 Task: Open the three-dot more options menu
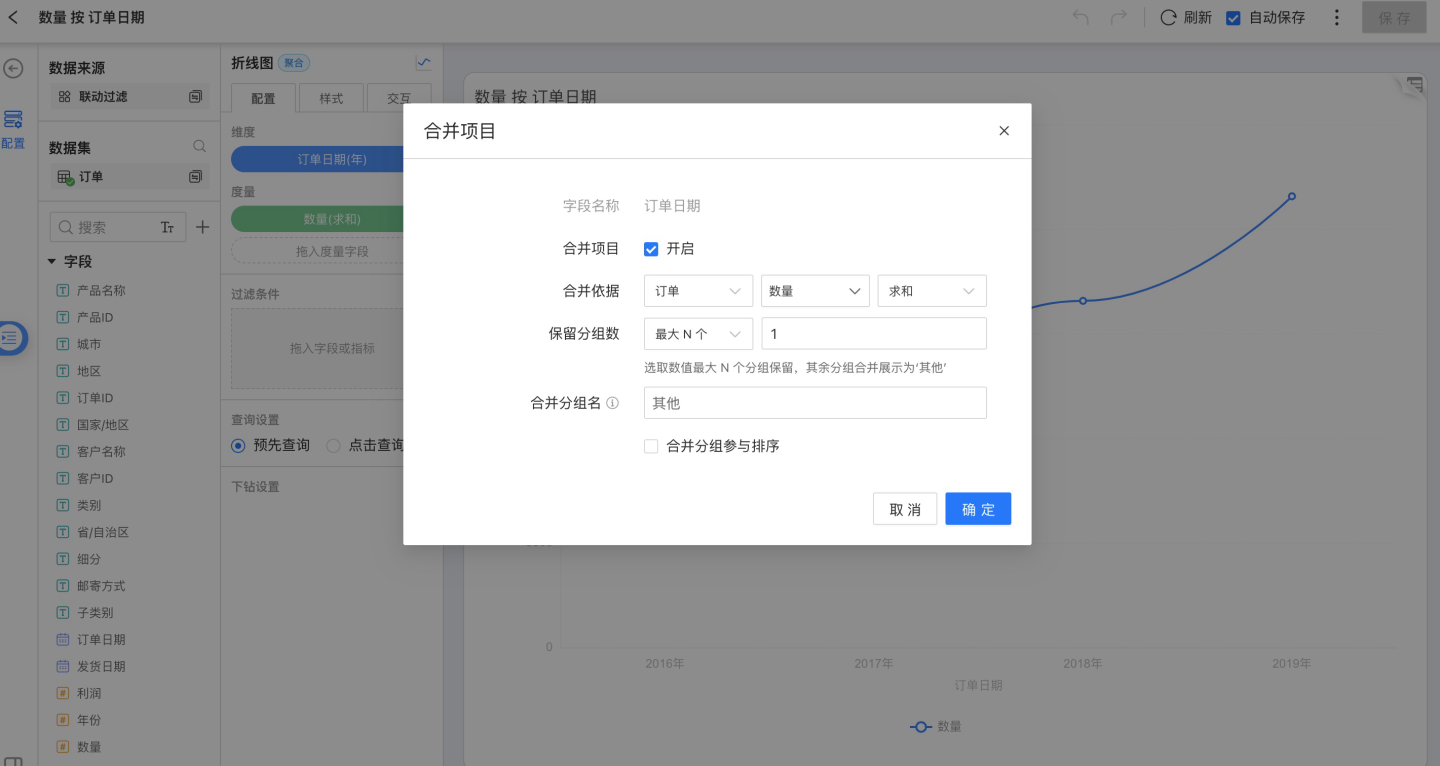tap(1337, 18)
